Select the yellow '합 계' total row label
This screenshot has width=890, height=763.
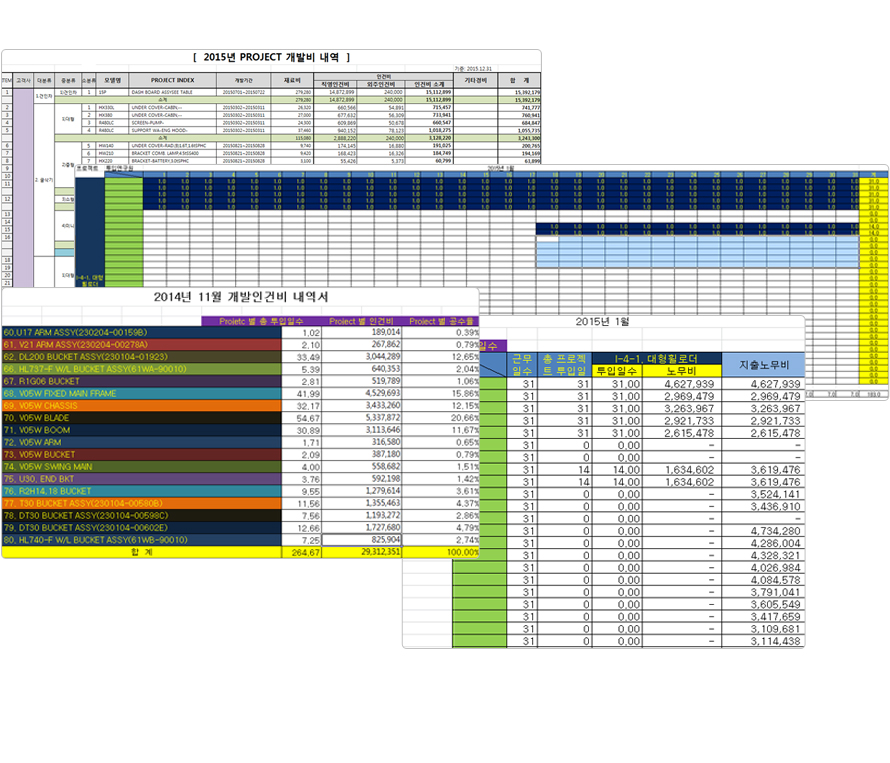142,552
